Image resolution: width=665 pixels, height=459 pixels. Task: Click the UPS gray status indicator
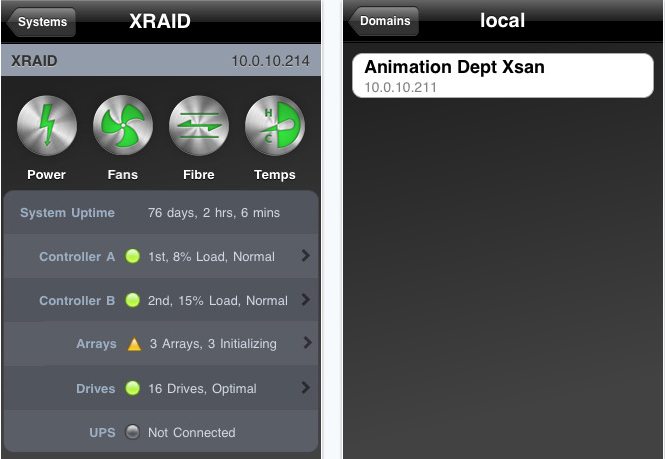(133, 432)
